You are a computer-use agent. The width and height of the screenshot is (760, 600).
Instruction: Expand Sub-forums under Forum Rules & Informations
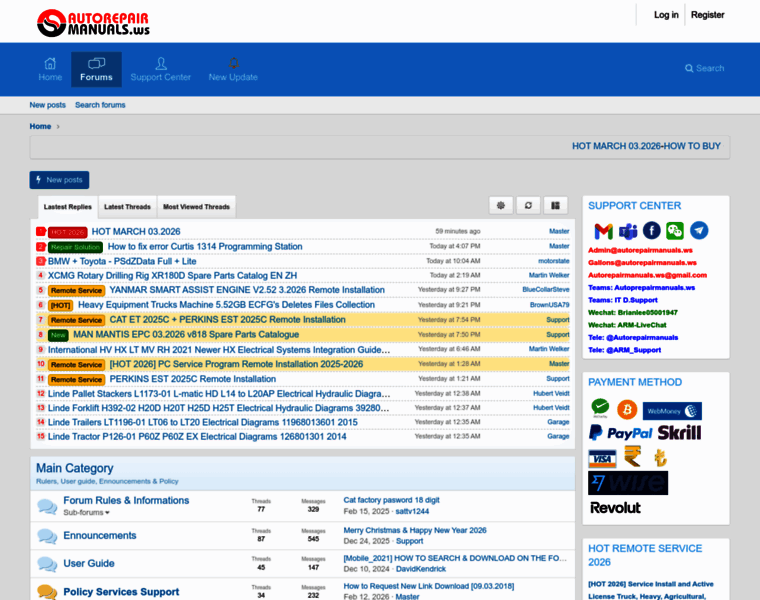(87, 513)
